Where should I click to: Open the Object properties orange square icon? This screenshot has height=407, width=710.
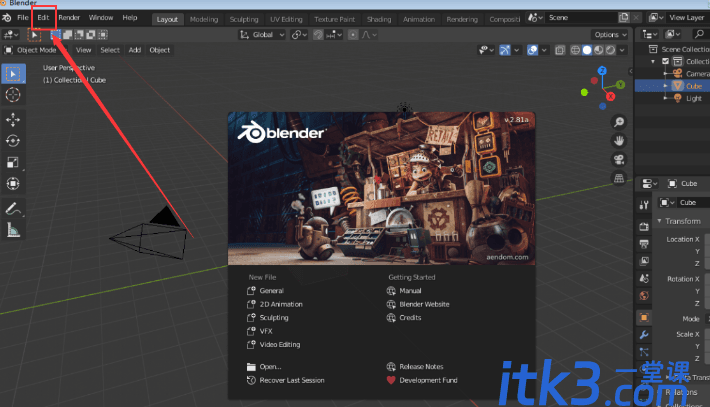(x=644, y=317)
